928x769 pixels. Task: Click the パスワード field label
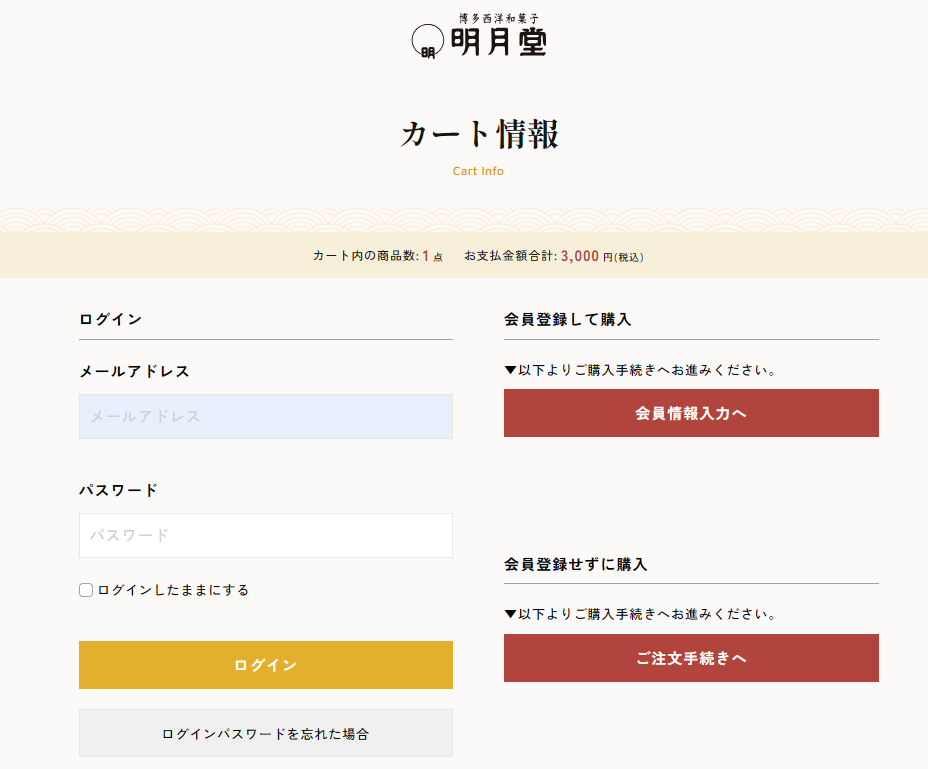118,490
